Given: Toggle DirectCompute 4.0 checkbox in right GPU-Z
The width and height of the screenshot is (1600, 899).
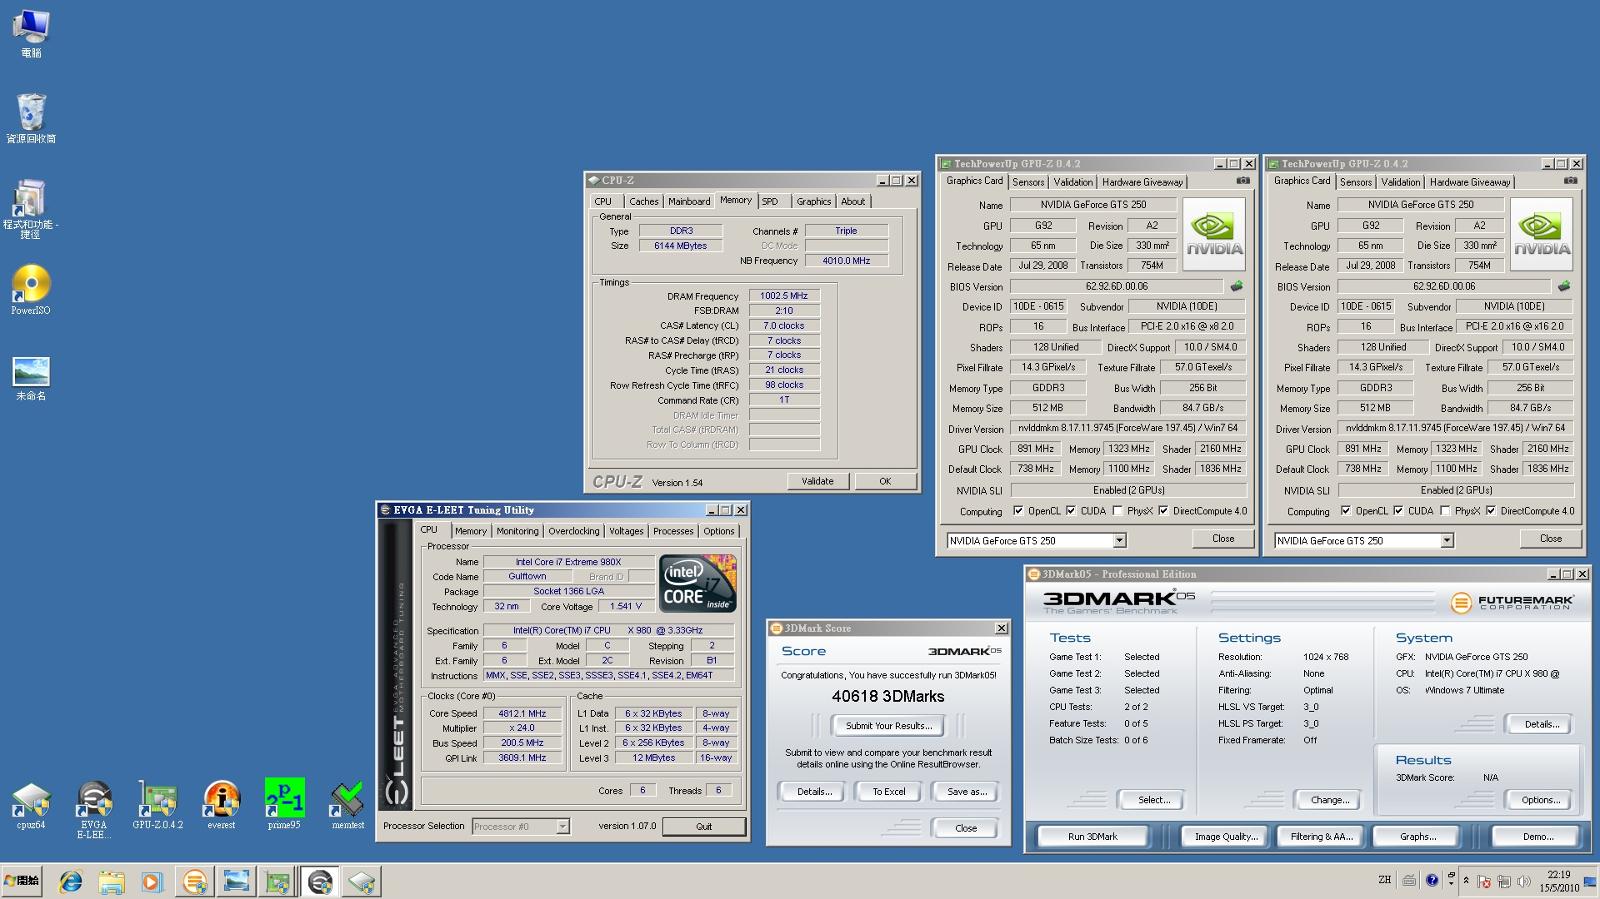Looking at the screenshot, I should pyautogui.click(x=1491, y=511).
